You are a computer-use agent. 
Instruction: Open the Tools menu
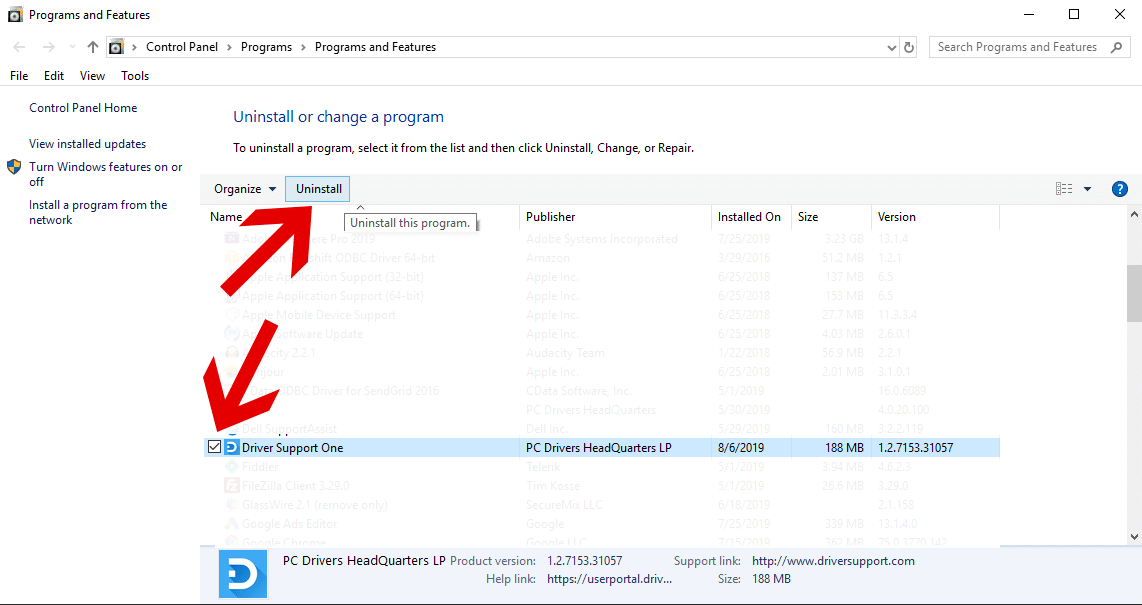(135, 76)
